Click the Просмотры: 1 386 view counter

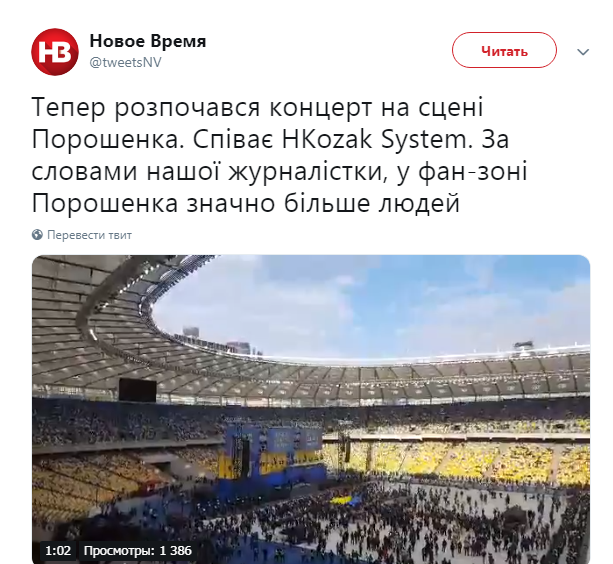[x=138, y=551]
